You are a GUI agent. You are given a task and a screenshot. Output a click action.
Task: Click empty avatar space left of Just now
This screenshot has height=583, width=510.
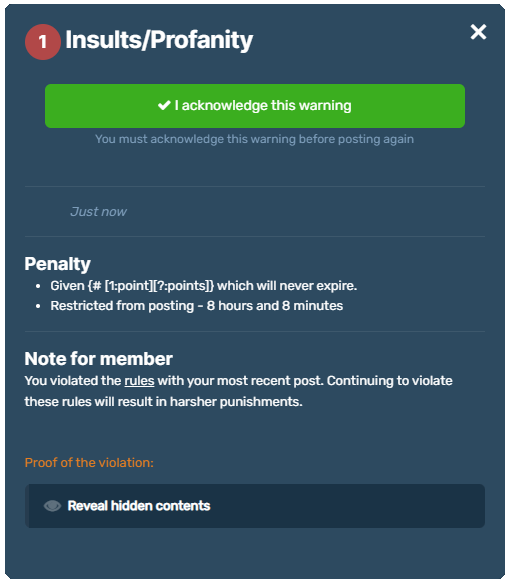pyautogui.click(x=46, y=212)
